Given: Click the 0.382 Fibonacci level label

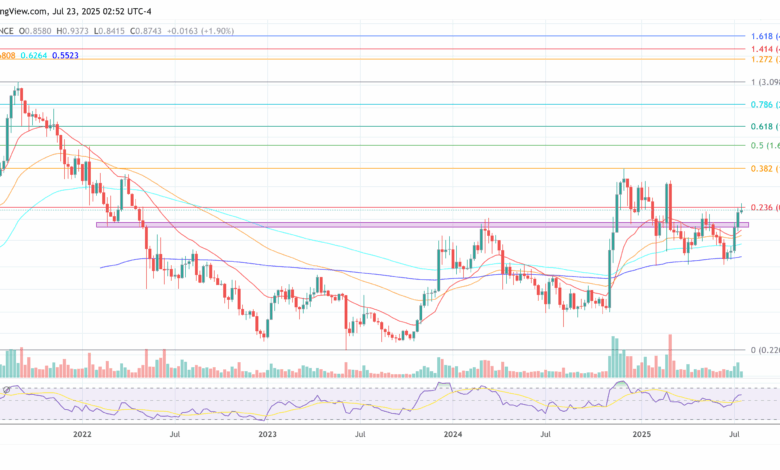Looking at the screenshot, I should [764, 169].
